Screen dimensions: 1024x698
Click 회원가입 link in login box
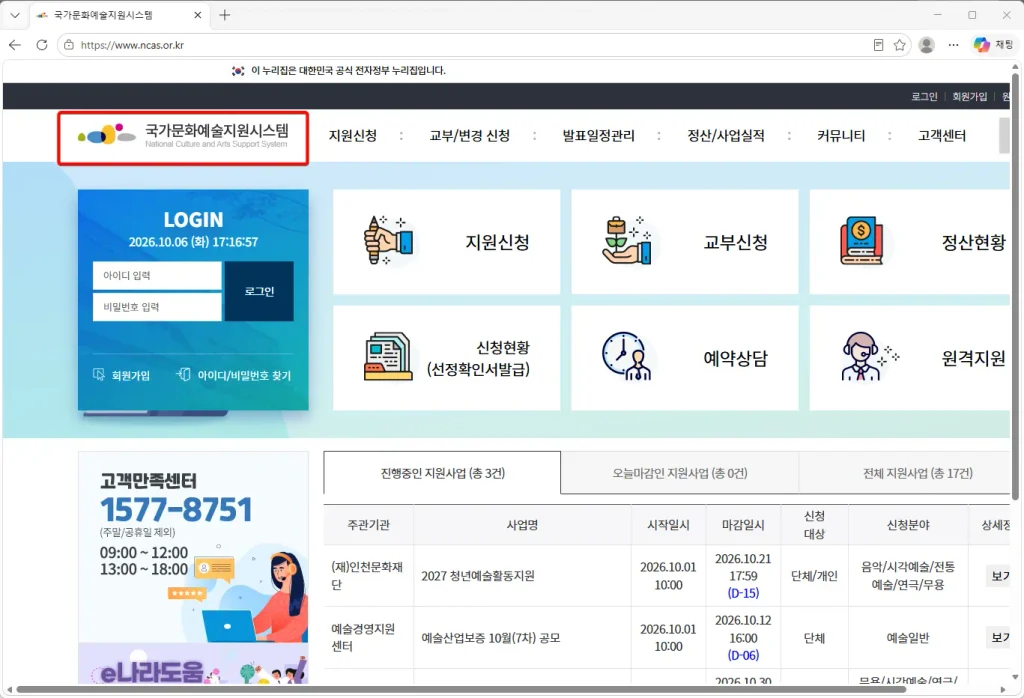click(131, 375)
